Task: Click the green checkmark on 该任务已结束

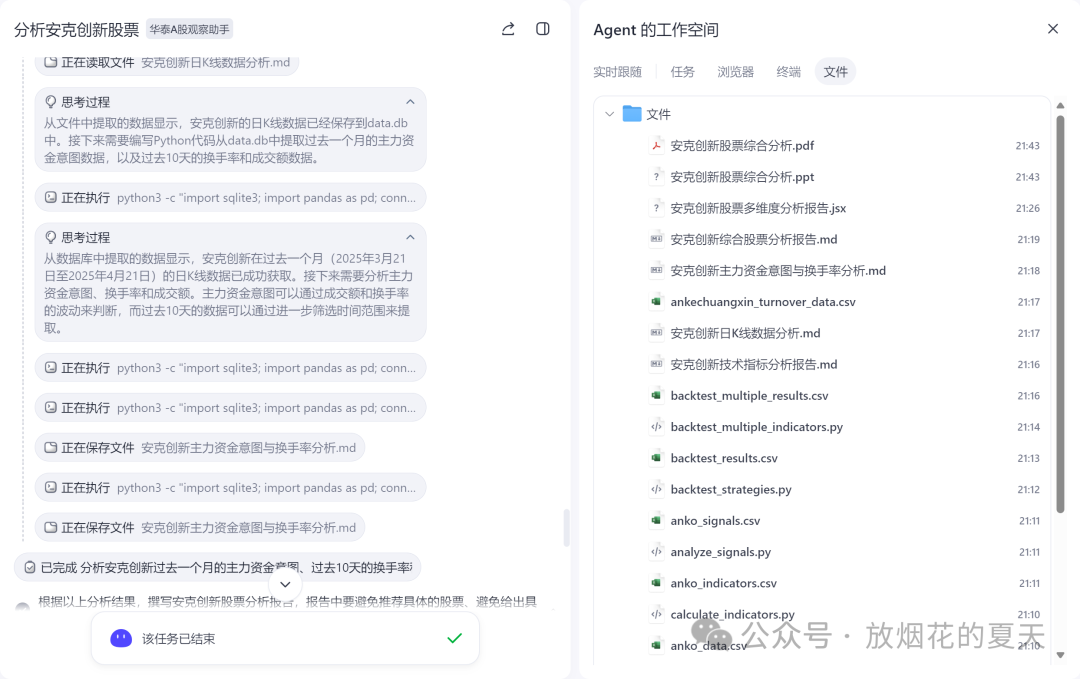Action: [x=454, y=638]
